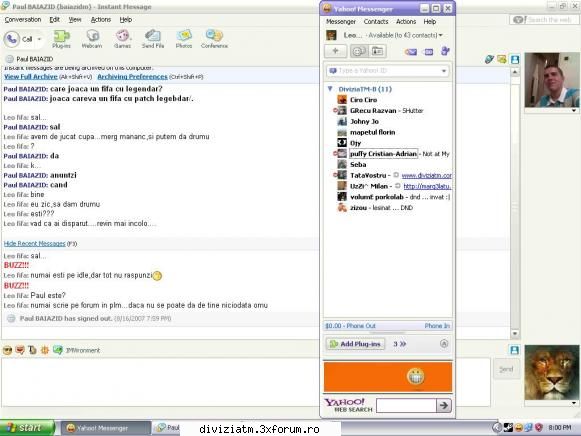The width and height of the screenshot is (581, 436).
Task: Collapse the DiviziaTM-B group
Action: click(x=330, y=89)
